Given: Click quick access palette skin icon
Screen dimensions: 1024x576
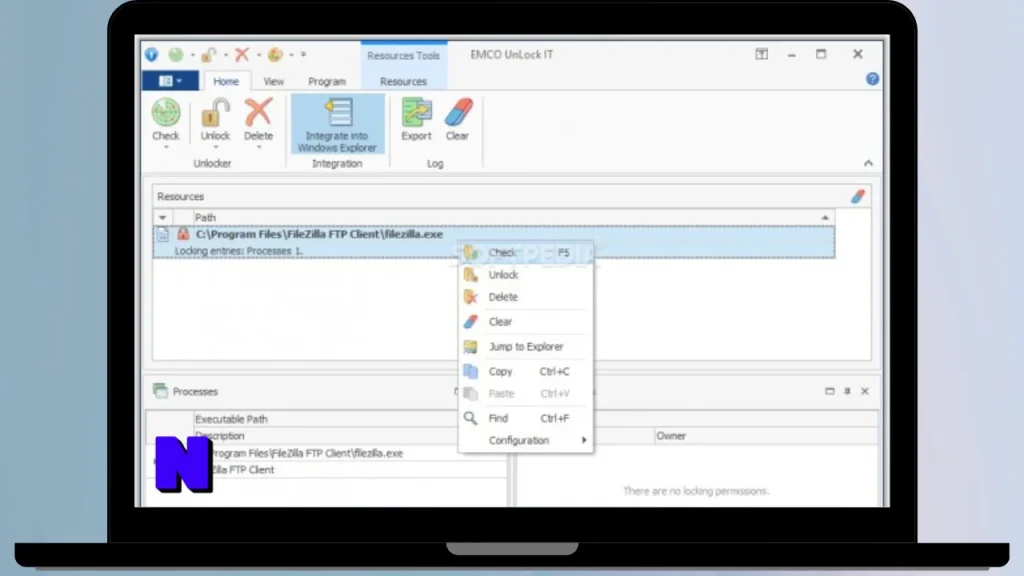Looking at the screenshot, I should 276,55.
